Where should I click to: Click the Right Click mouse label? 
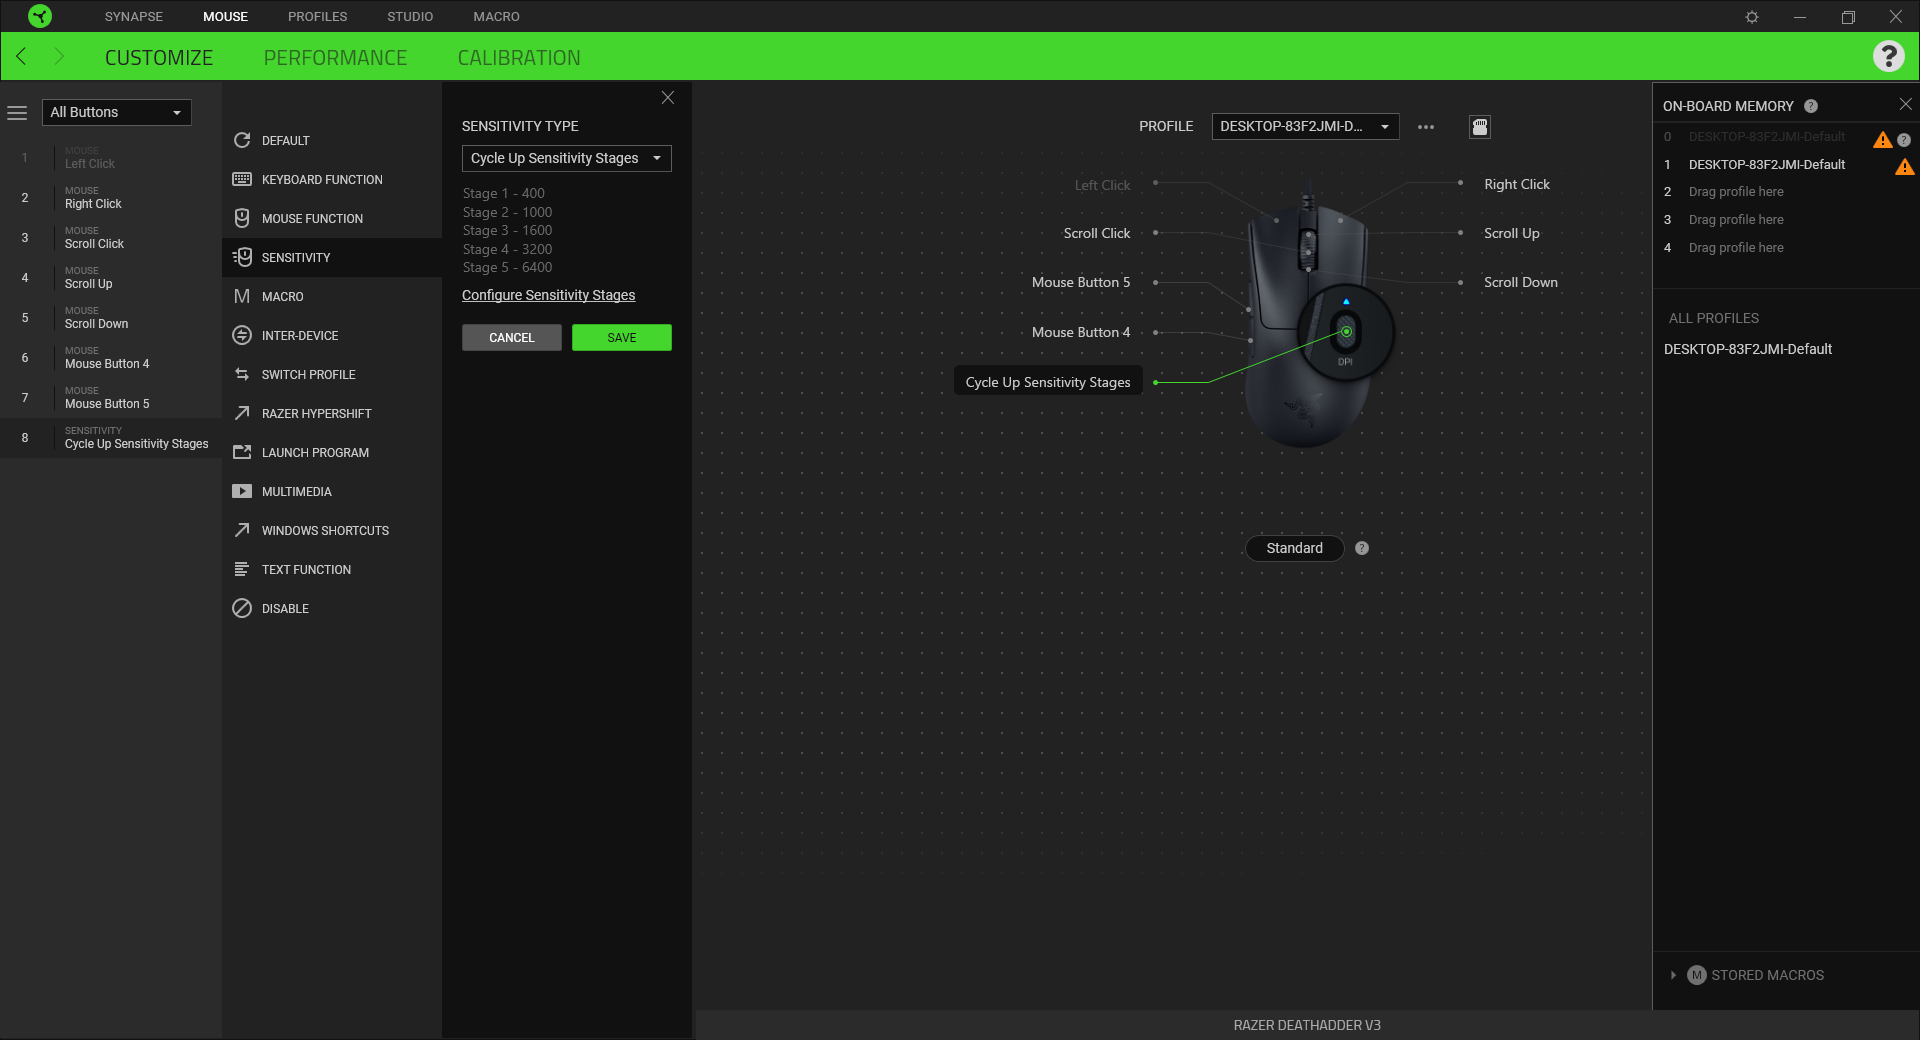pyautogui.click(x=1516, y=184)
